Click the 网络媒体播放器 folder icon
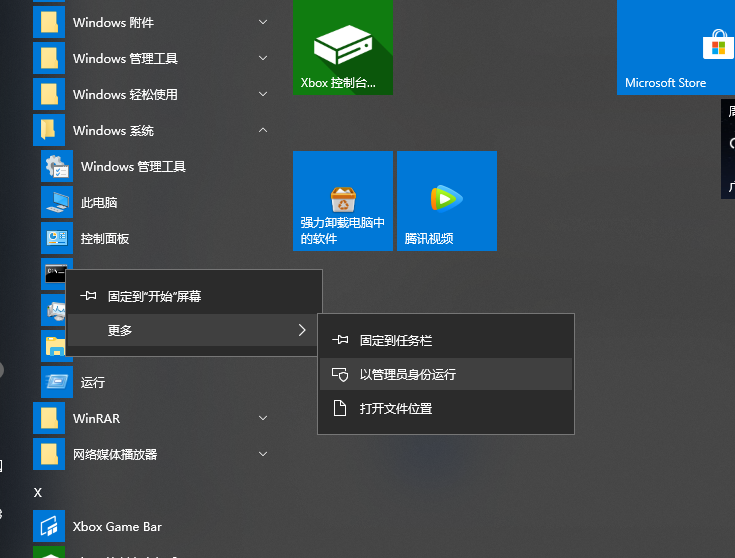This screenshot has width=735, height=558. (49, 454)
